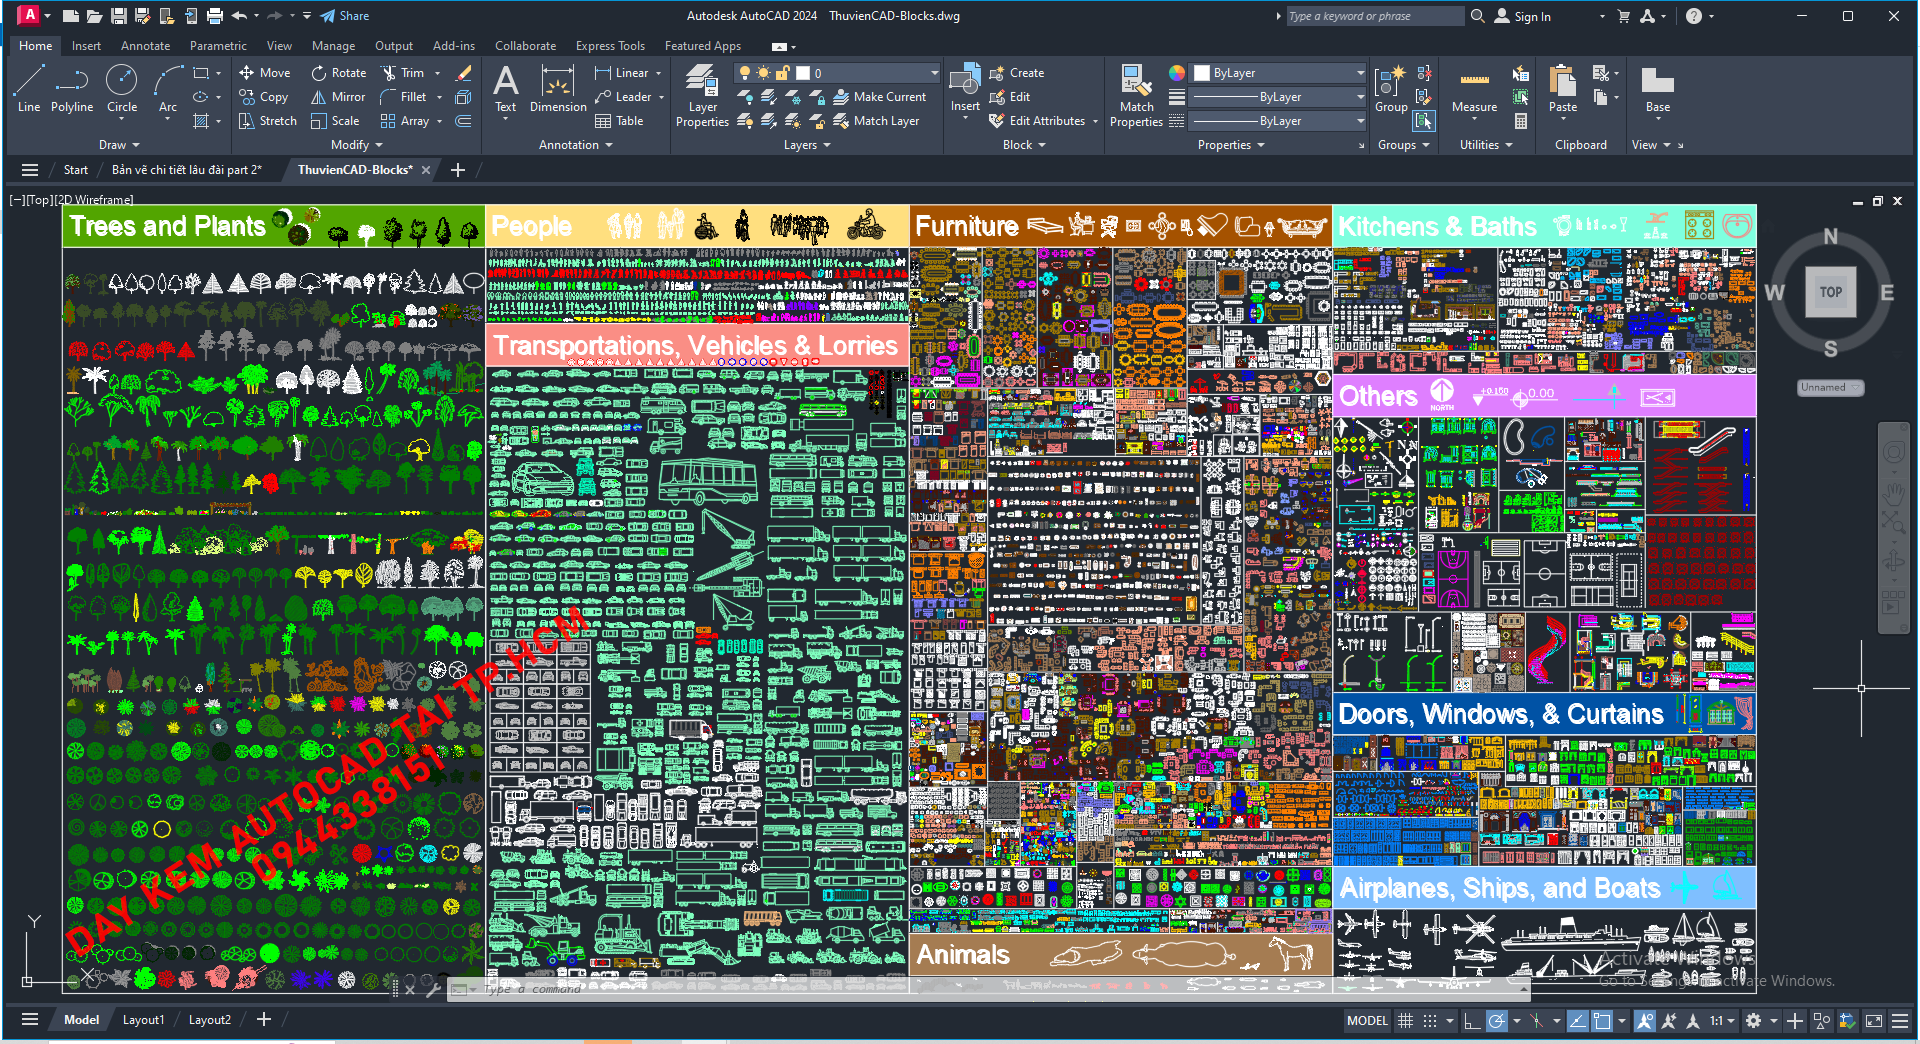This screenshot has height=1044, width=1920.
Task: Open the Start drawing tab
Action: [x=76, y=170]
